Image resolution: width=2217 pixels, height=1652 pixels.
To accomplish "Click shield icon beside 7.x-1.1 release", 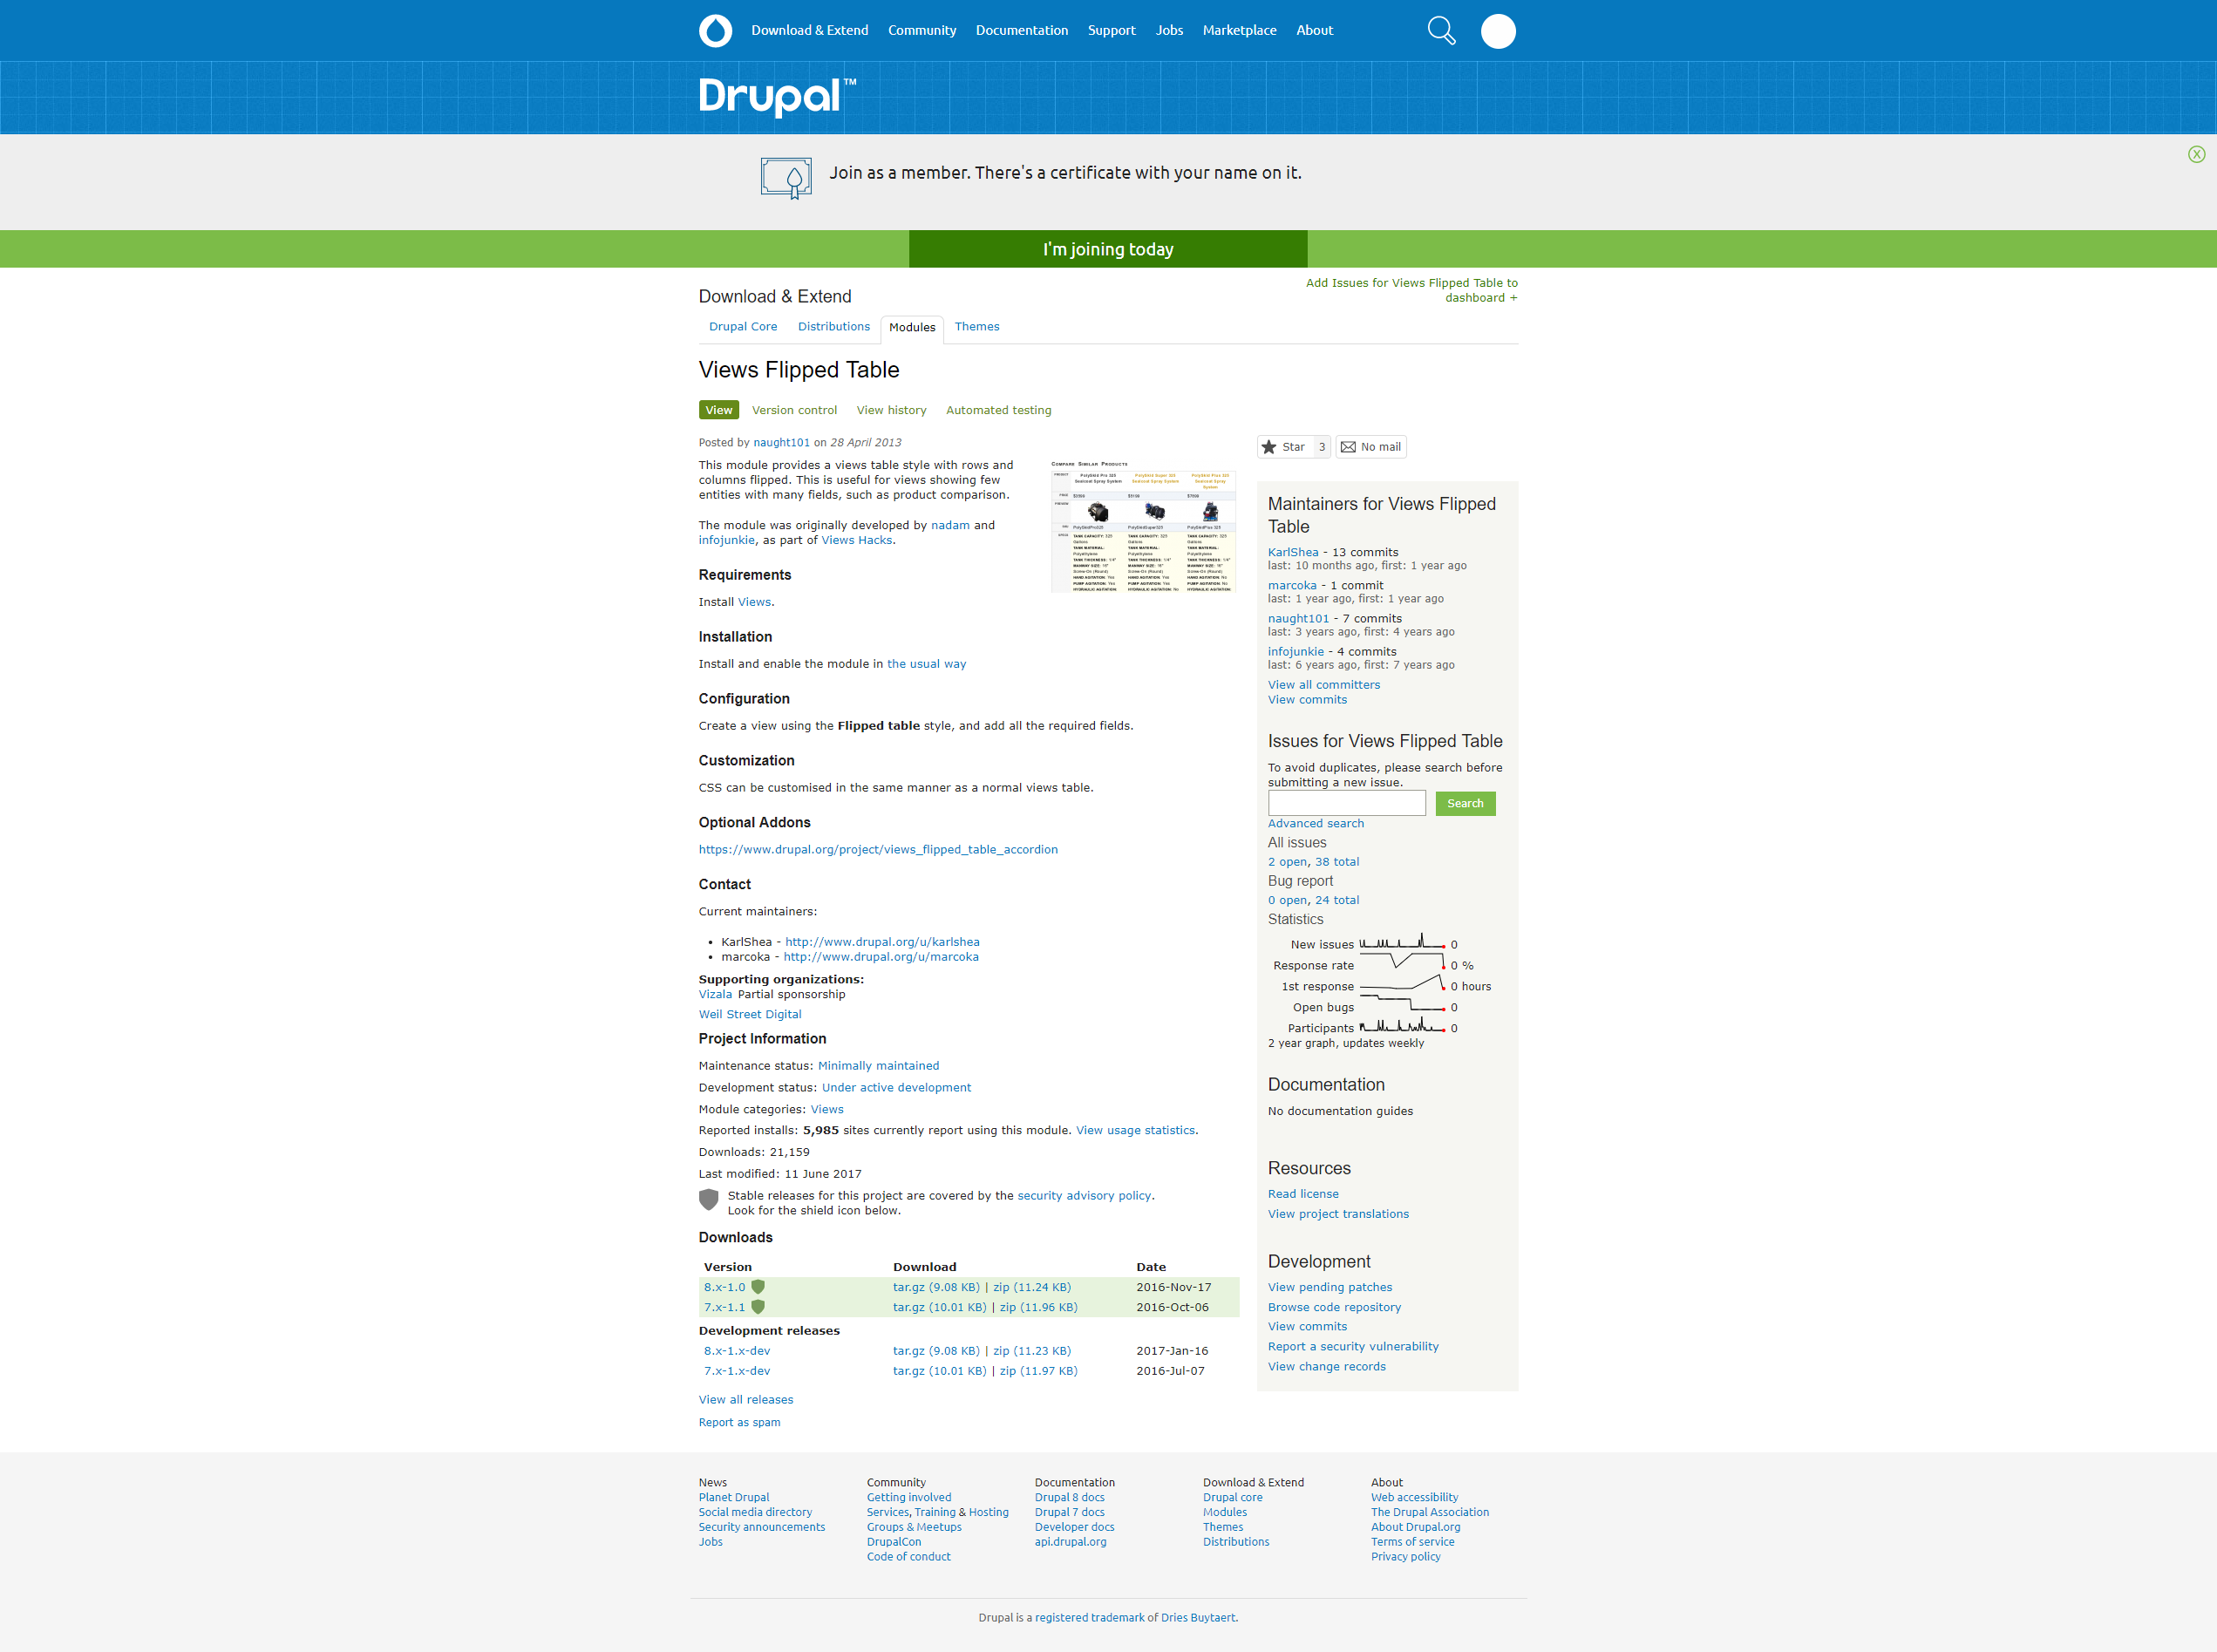I will click(758, 1307).
